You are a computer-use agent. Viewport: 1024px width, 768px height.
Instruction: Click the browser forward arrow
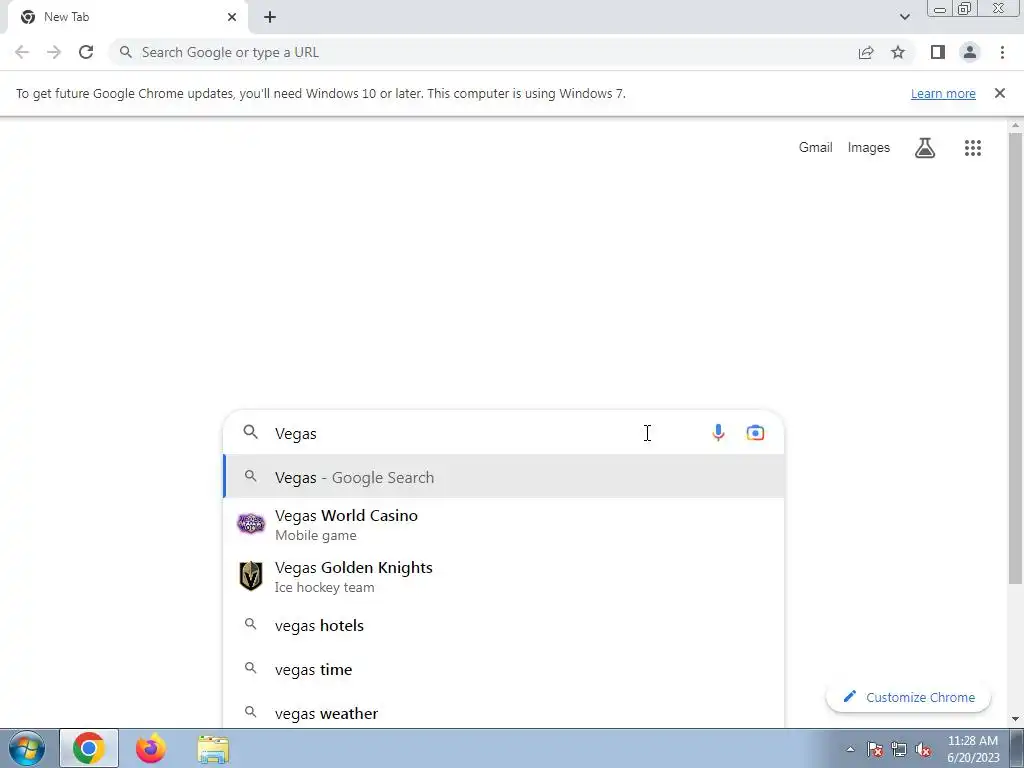point(54,52)
